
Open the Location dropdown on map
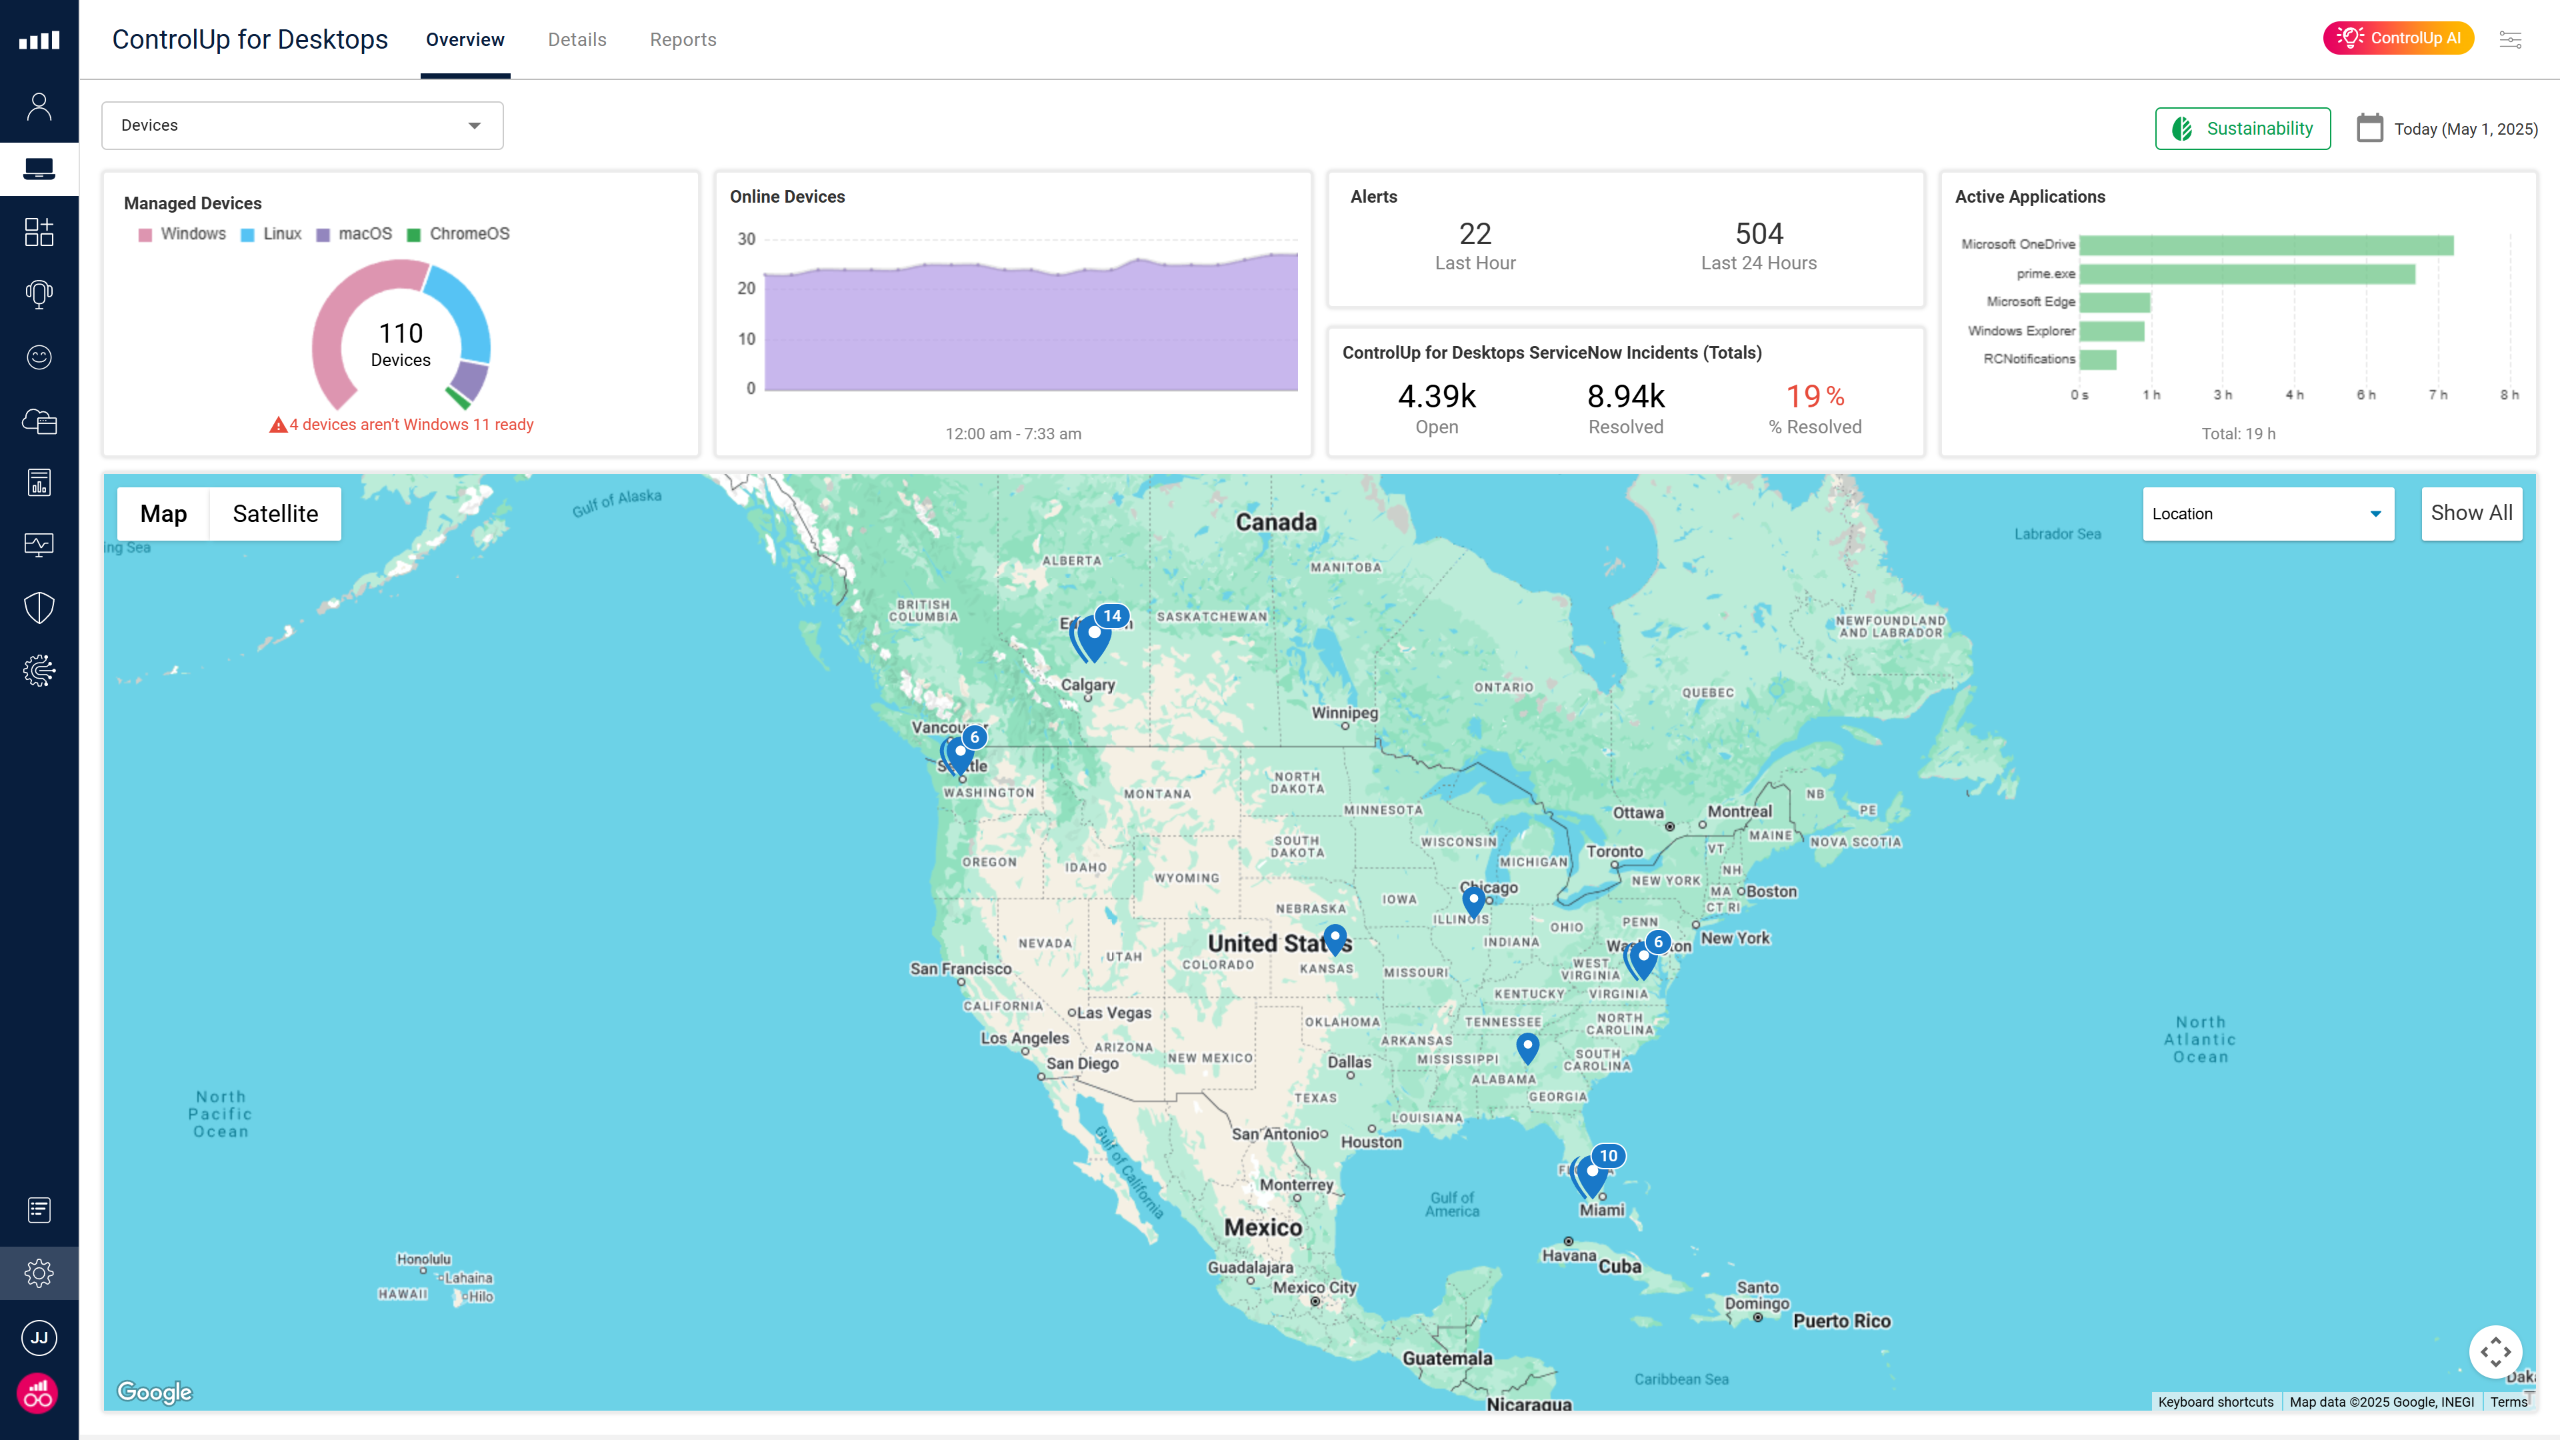(2268, 514)
